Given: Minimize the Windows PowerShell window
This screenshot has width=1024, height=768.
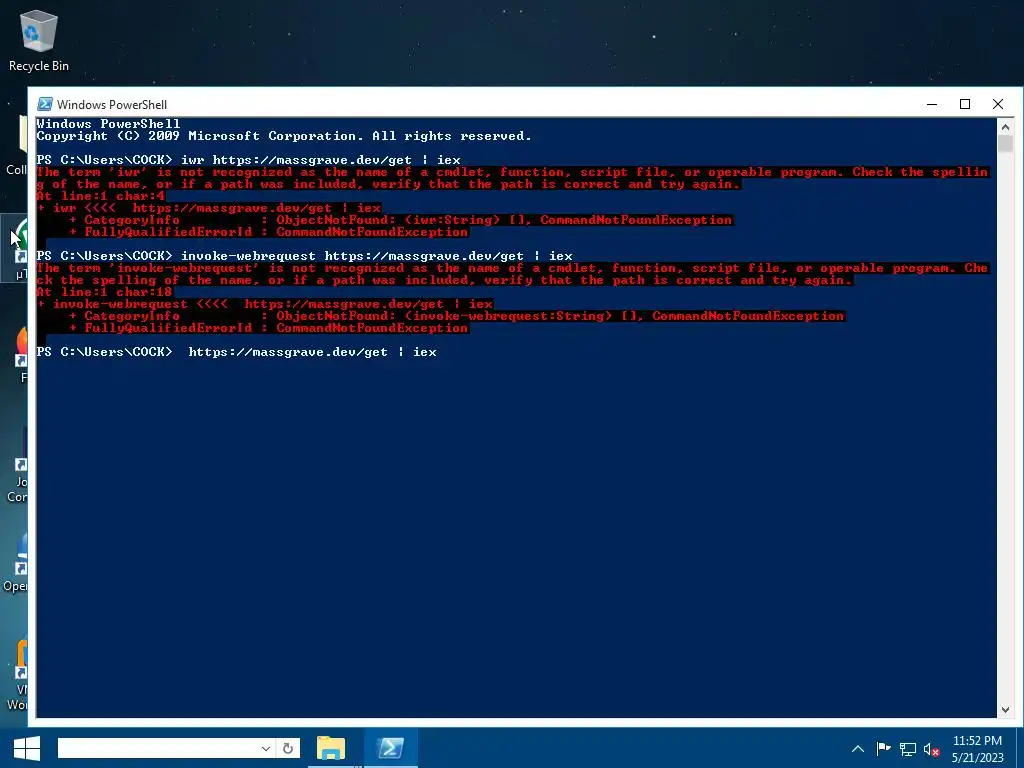Looking at the screenshot, I should click(x=932, y=104).
